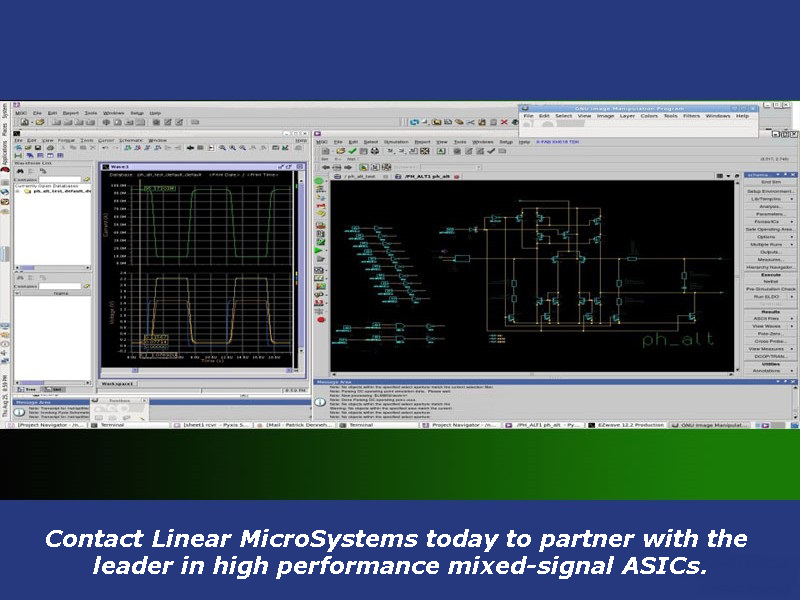Open Places menu in left GNOME panel
The width and height of the screenshot is (800, 600).
pyautogui.click(x=5, y=129)
